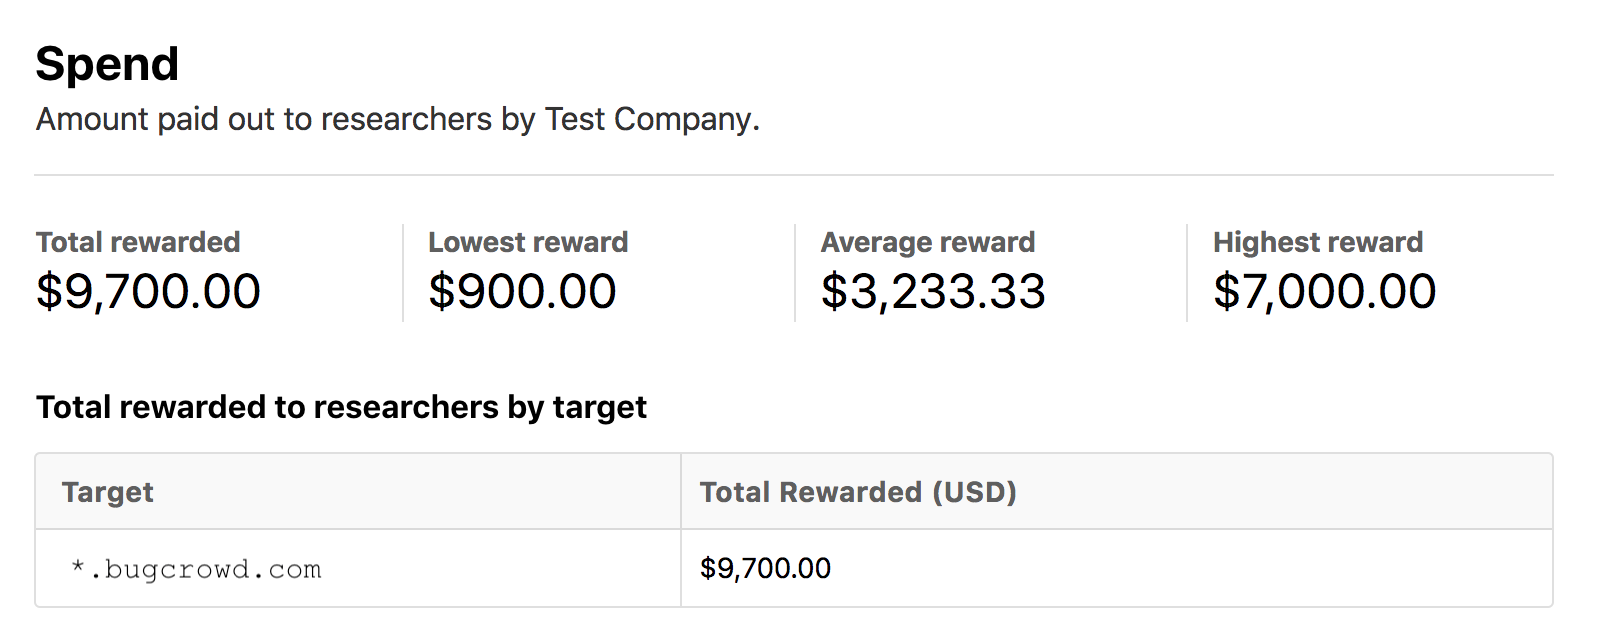Select the *.bugcrowd.com target cell
The height and width of the screenshot is (640, 1598).
point(358,568)
